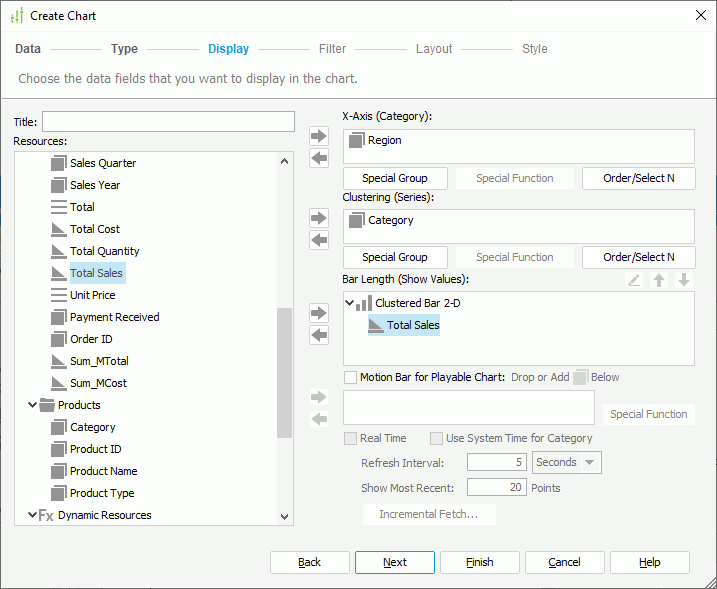Go to the Filter wizard step
This screenshot has height=589, width=717.
(x=332, y=49)
